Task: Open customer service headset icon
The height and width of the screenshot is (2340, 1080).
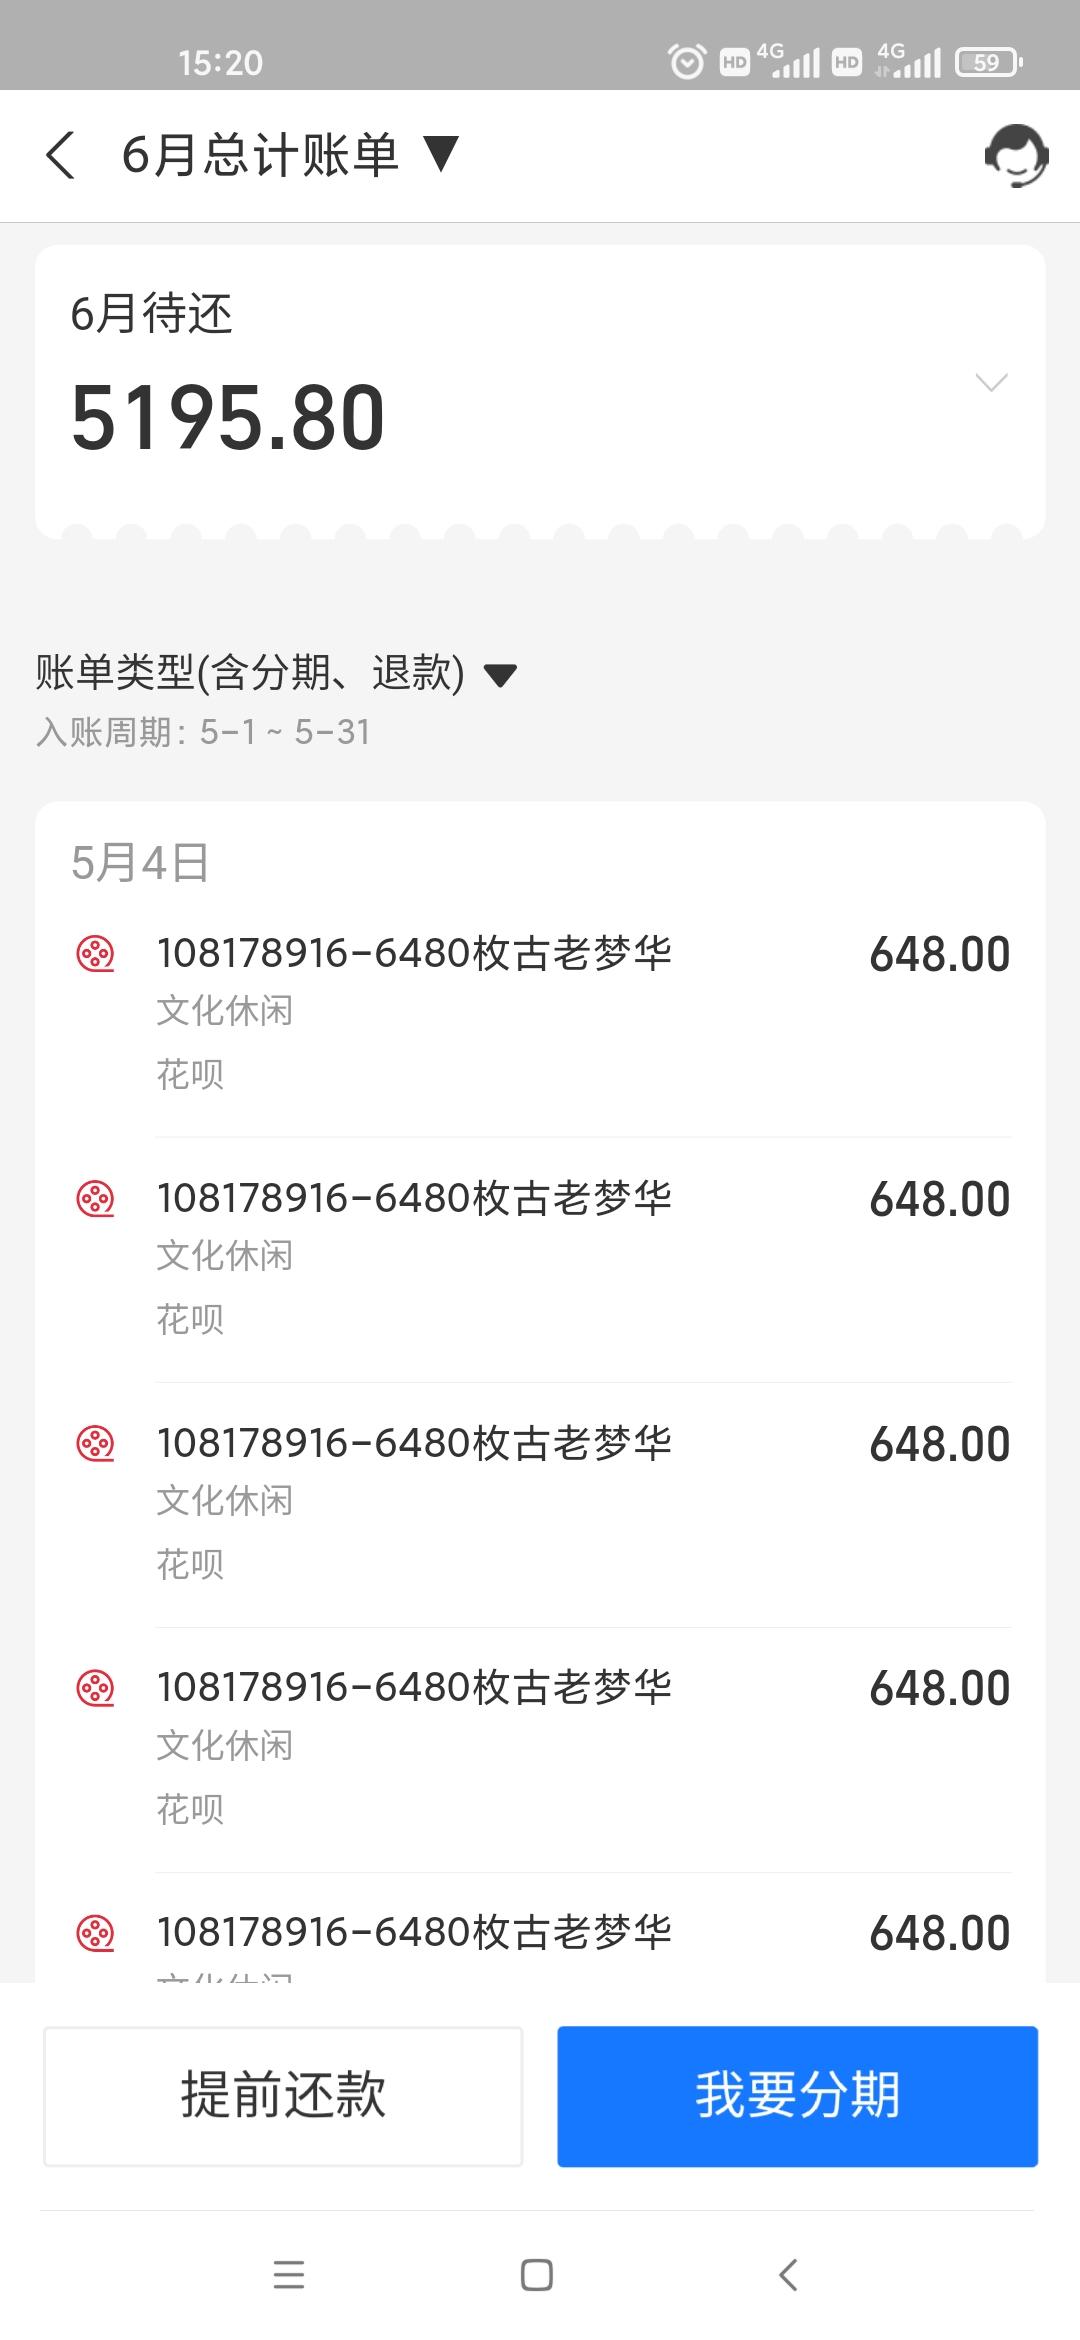Action: (x=1016, y=156)
